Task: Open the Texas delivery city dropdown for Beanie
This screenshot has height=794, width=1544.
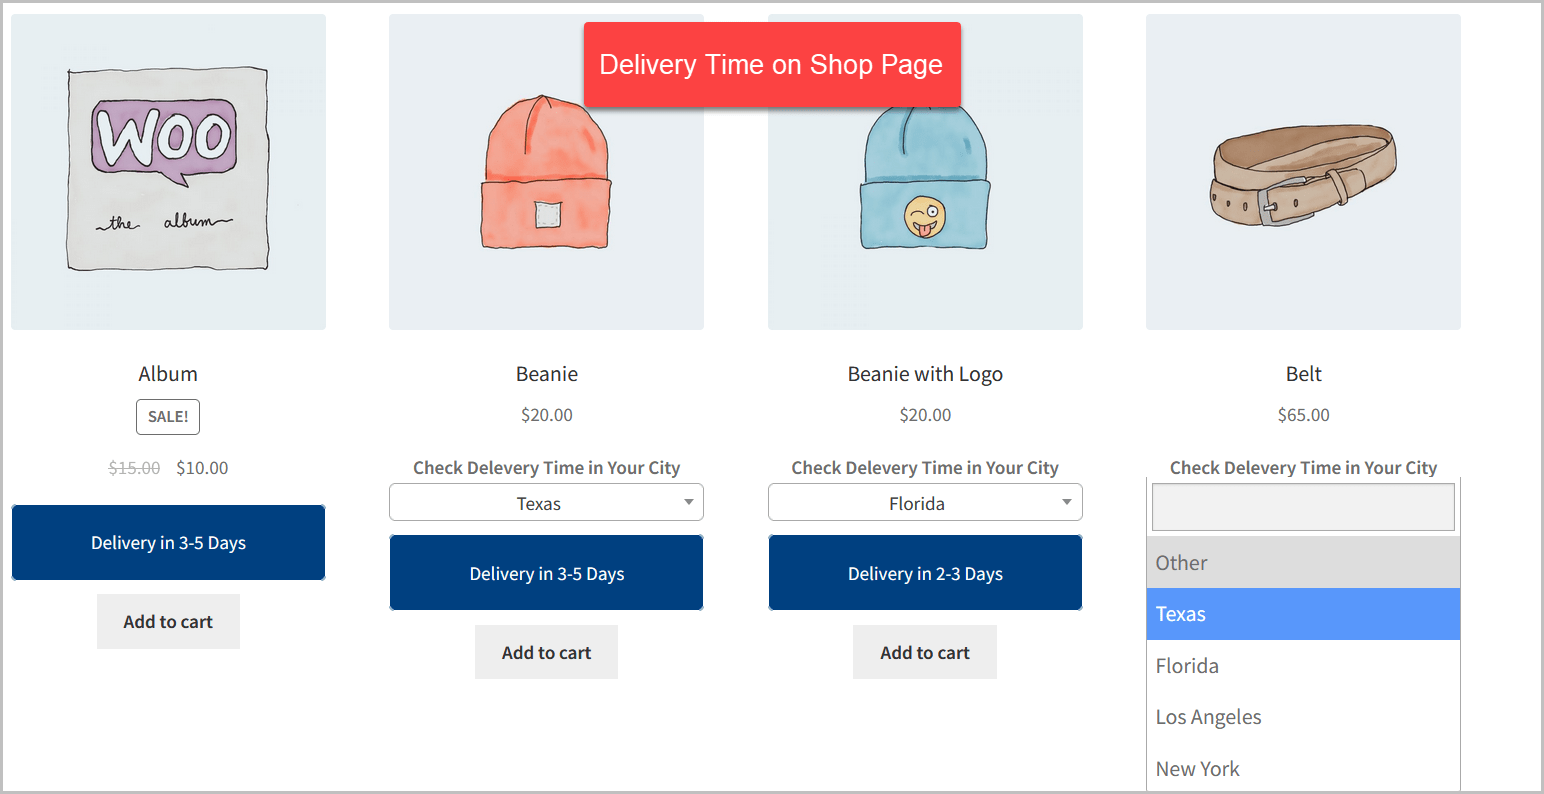Action: pos(546,502)
